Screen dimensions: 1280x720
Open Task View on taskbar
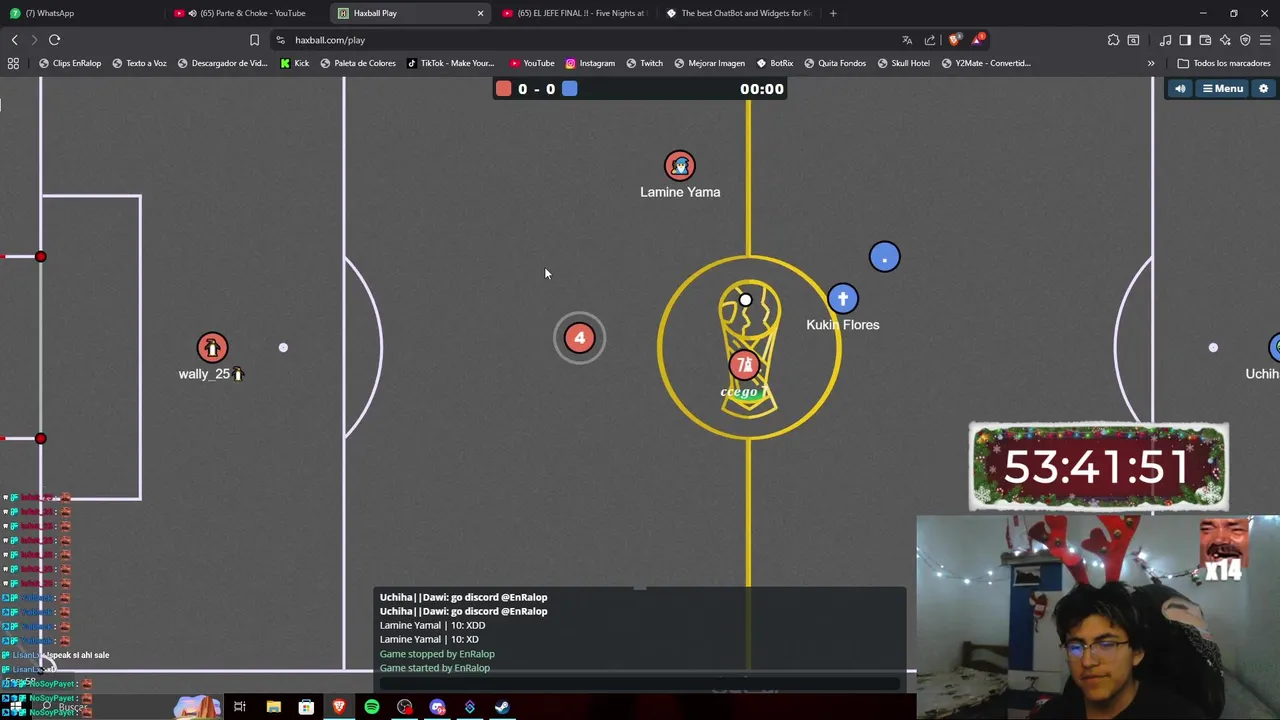pyautogui.click(x=240, y=707)
